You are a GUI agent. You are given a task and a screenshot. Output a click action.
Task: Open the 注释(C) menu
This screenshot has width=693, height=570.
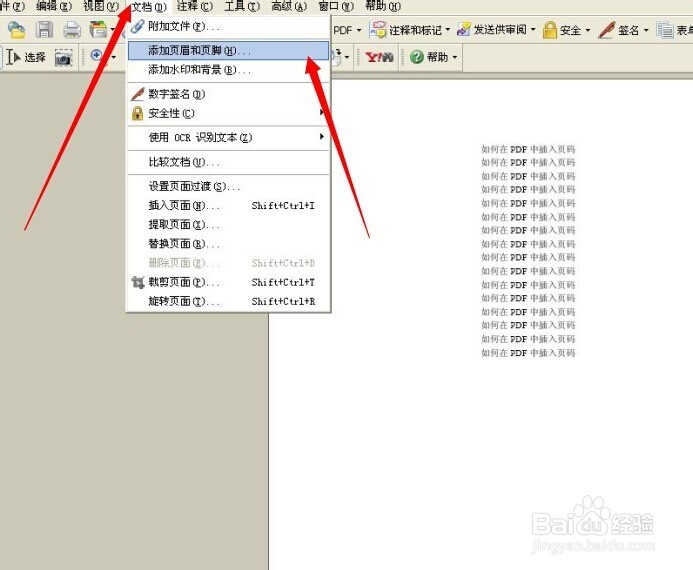click(195, 6)
